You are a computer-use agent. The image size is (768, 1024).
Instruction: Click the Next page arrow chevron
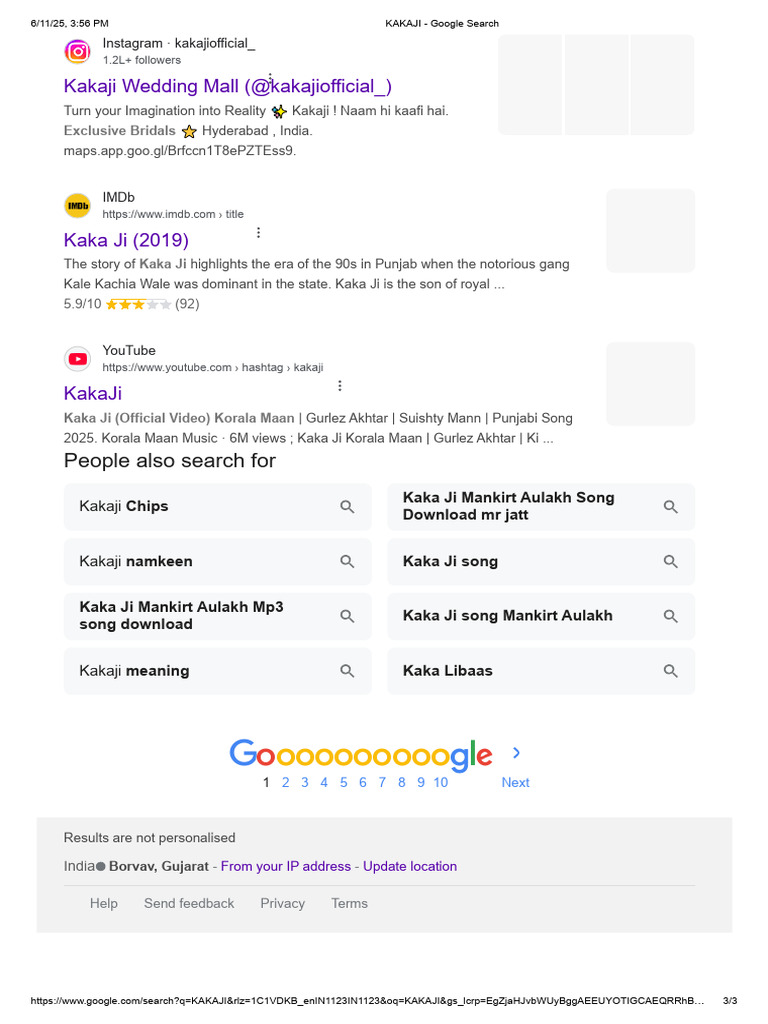click(516, 754)
